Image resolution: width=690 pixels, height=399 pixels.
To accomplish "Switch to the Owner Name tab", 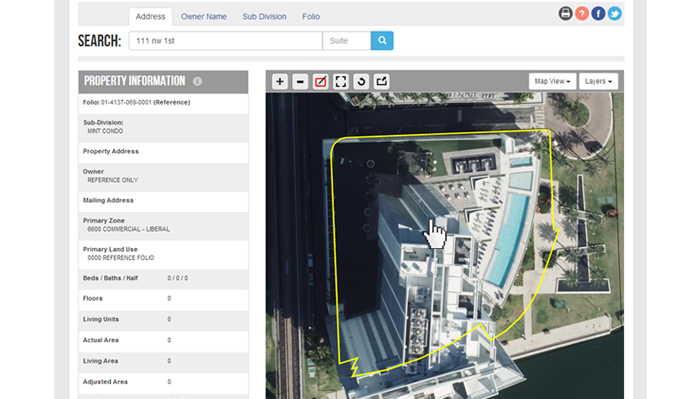I will coord(204,17).
